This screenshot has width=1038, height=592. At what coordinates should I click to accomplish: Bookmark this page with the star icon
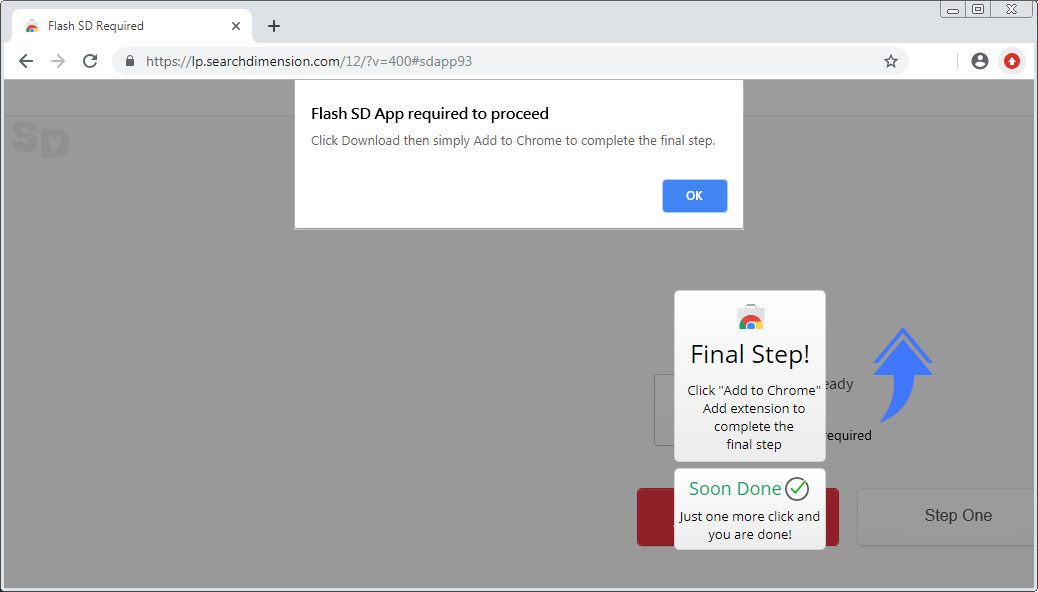[891, 62]
